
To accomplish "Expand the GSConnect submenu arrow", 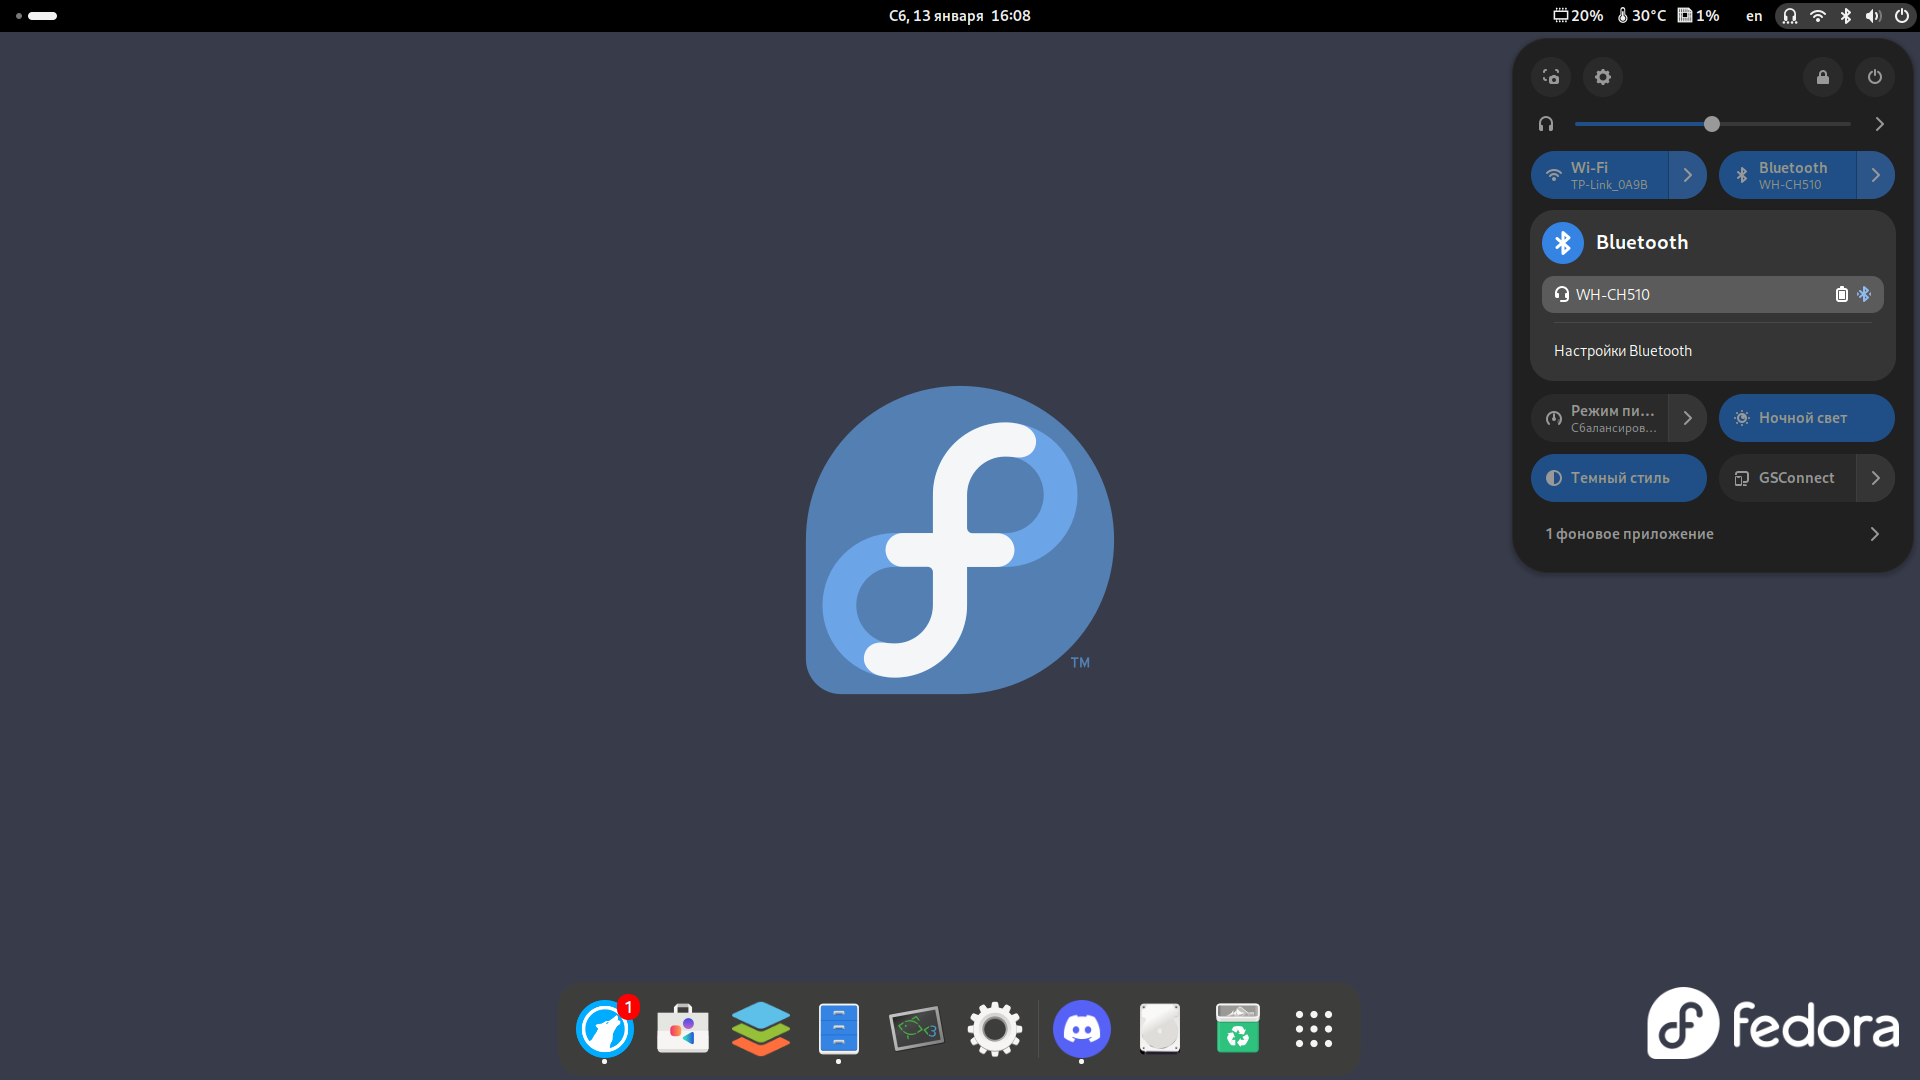I will coord(1876,478).
